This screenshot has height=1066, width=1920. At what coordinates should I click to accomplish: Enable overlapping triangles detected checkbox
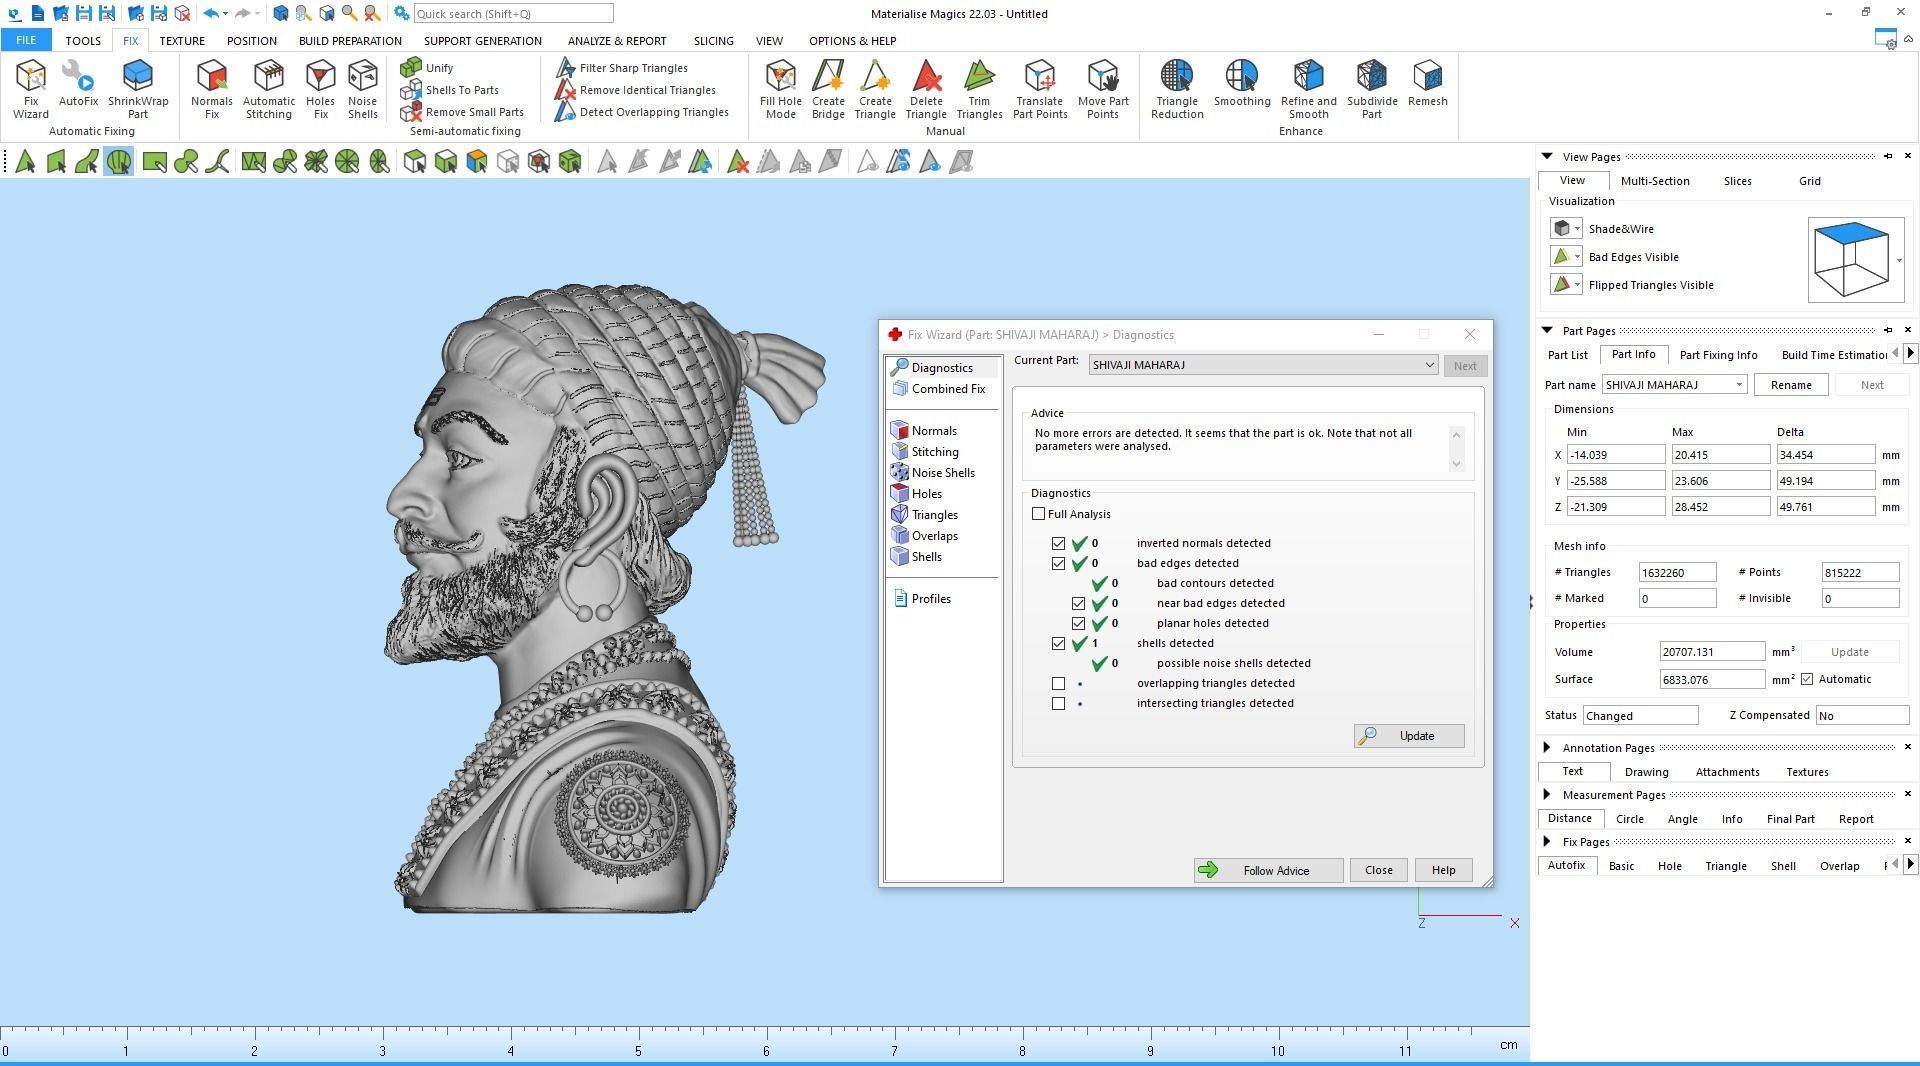(1058, 683)
